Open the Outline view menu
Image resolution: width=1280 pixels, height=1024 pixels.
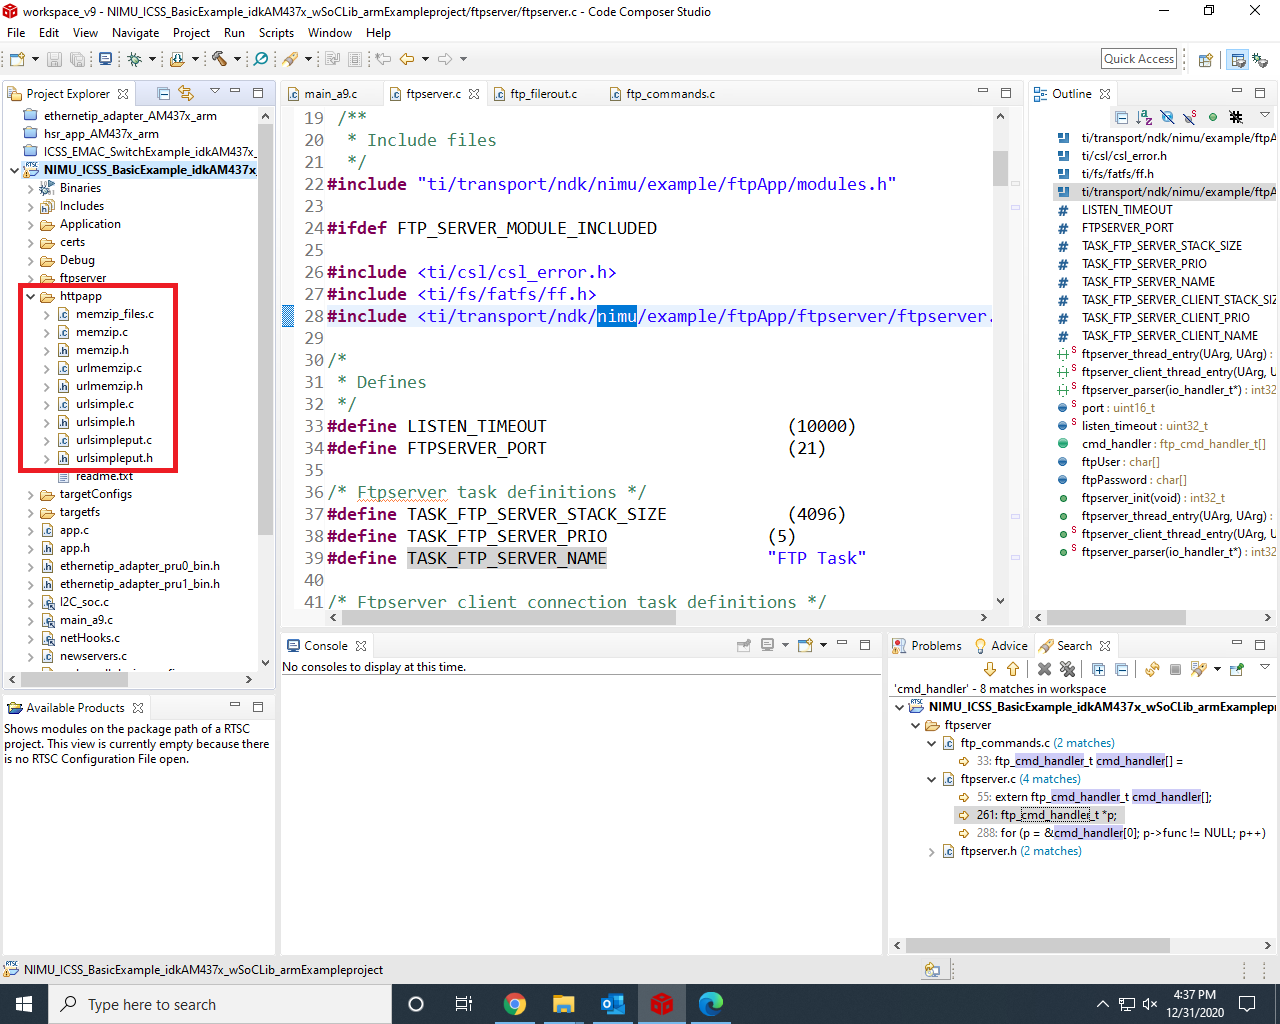coord(1265,117)
